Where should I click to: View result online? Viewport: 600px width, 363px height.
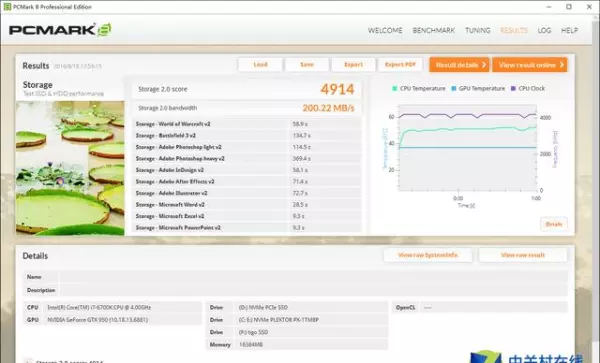tap(530, 65)
